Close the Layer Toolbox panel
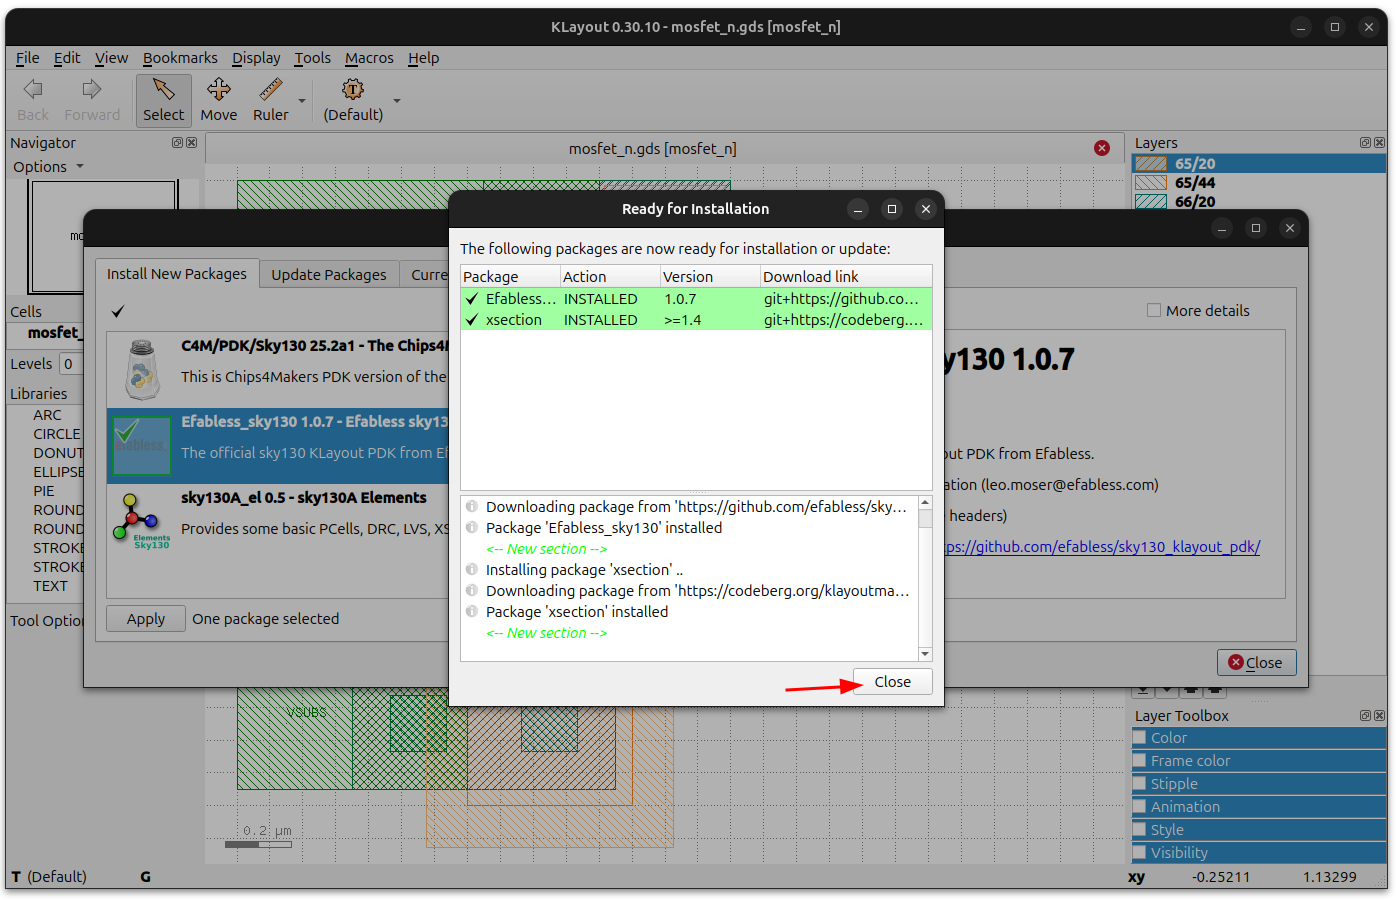The height and width of the screenshot is (900, 1396). (x=1379, y=716)
